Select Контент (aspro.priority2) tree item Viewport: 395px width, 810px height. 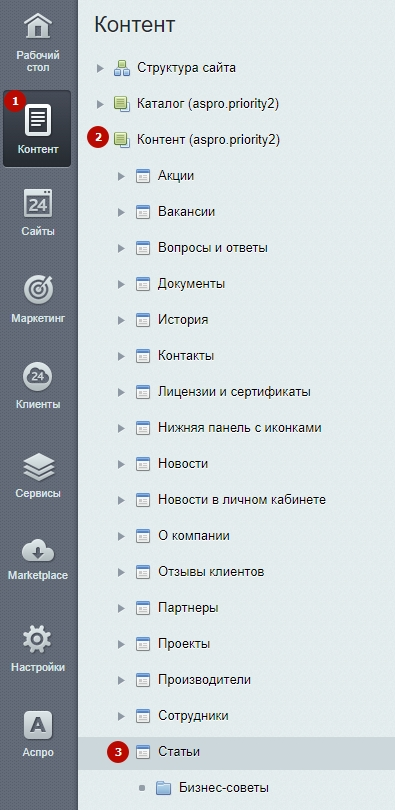point(208,139)
